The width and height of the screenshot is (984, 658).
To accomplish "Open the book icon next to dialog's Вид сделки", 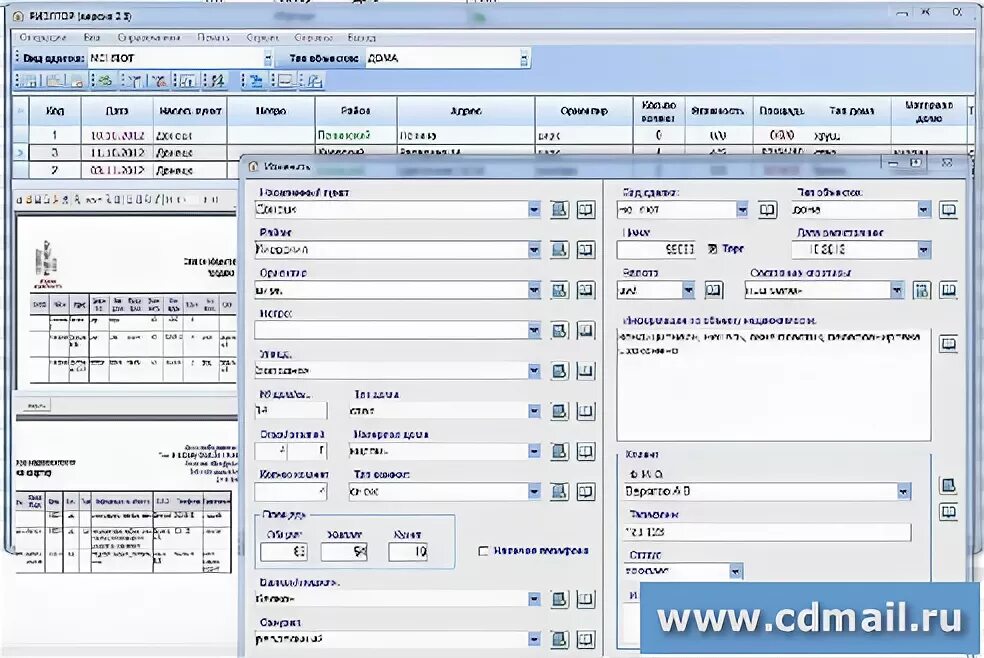I will pyautogui.click(x=767, y=210).
